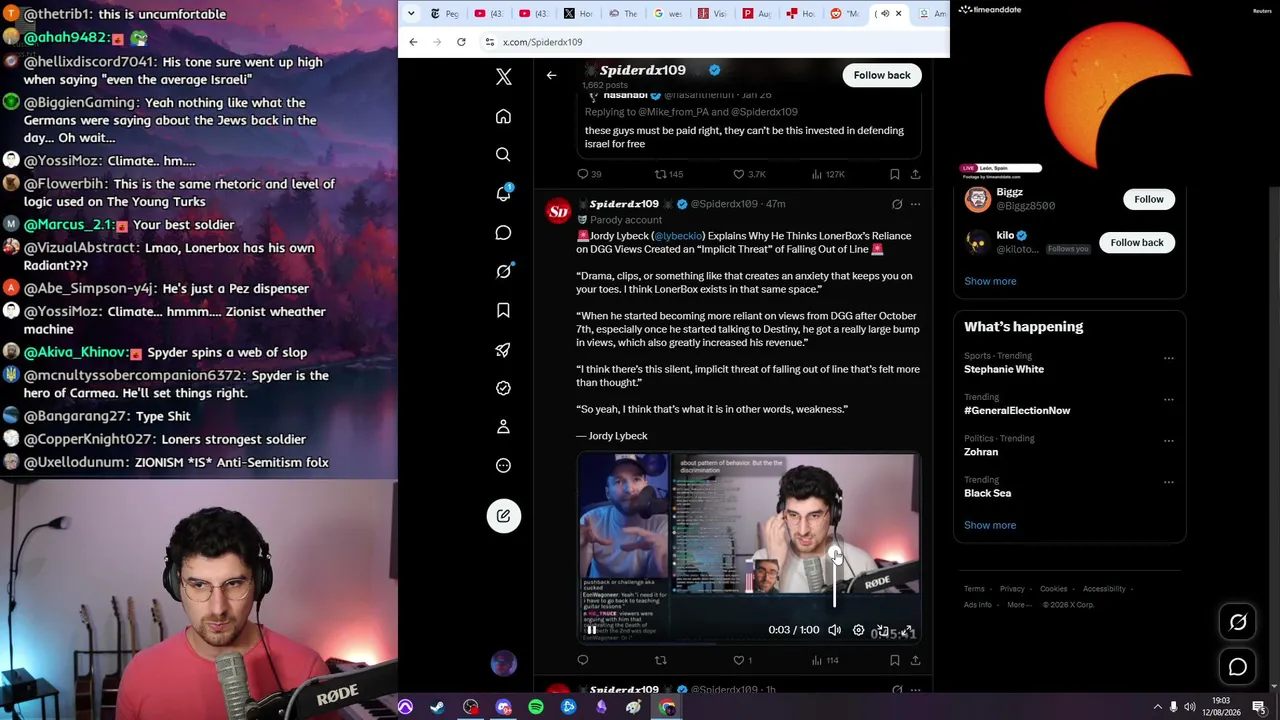Screen dimensions: 1280x720
Task: Open Notifications bell in X sidebar
Action: 503,193
